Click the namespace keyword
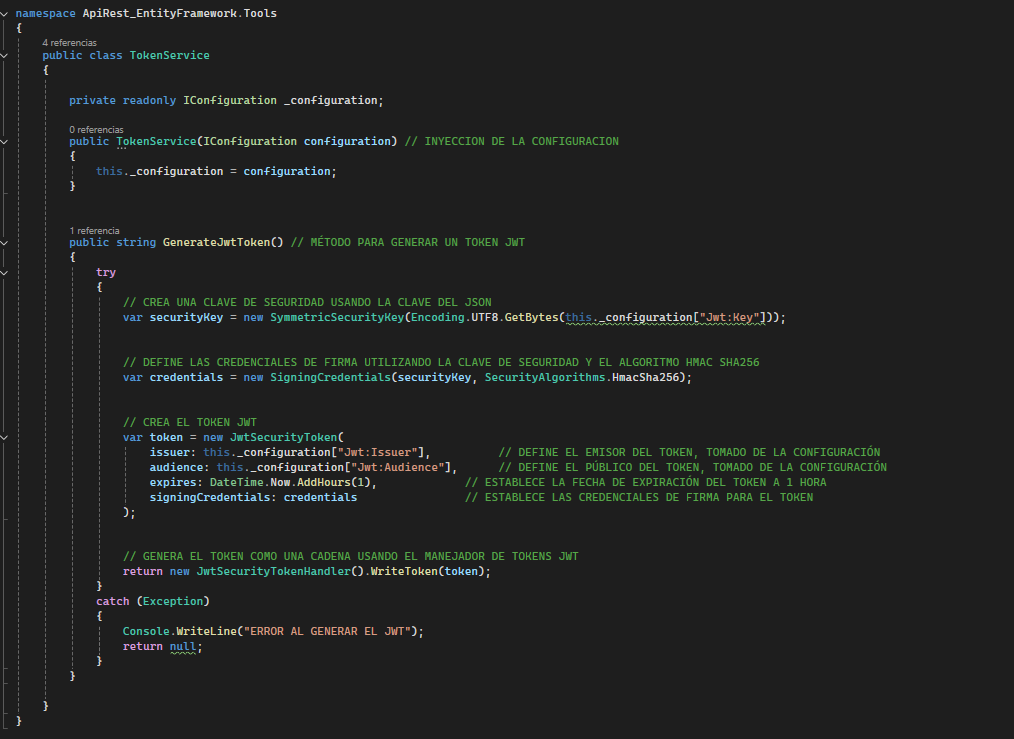 tap(45, 14)
